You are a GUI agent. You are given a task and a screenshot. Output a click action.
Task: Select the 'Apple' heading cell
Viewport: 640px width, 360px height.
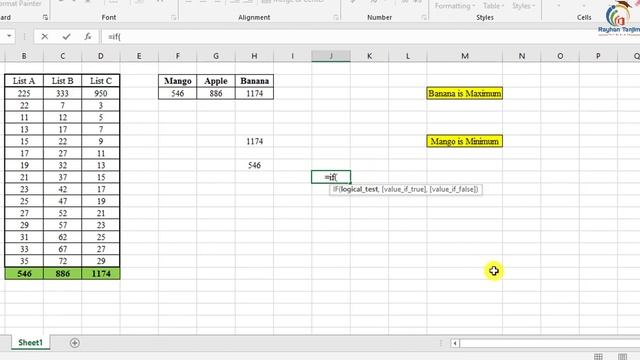pos(216,81)
